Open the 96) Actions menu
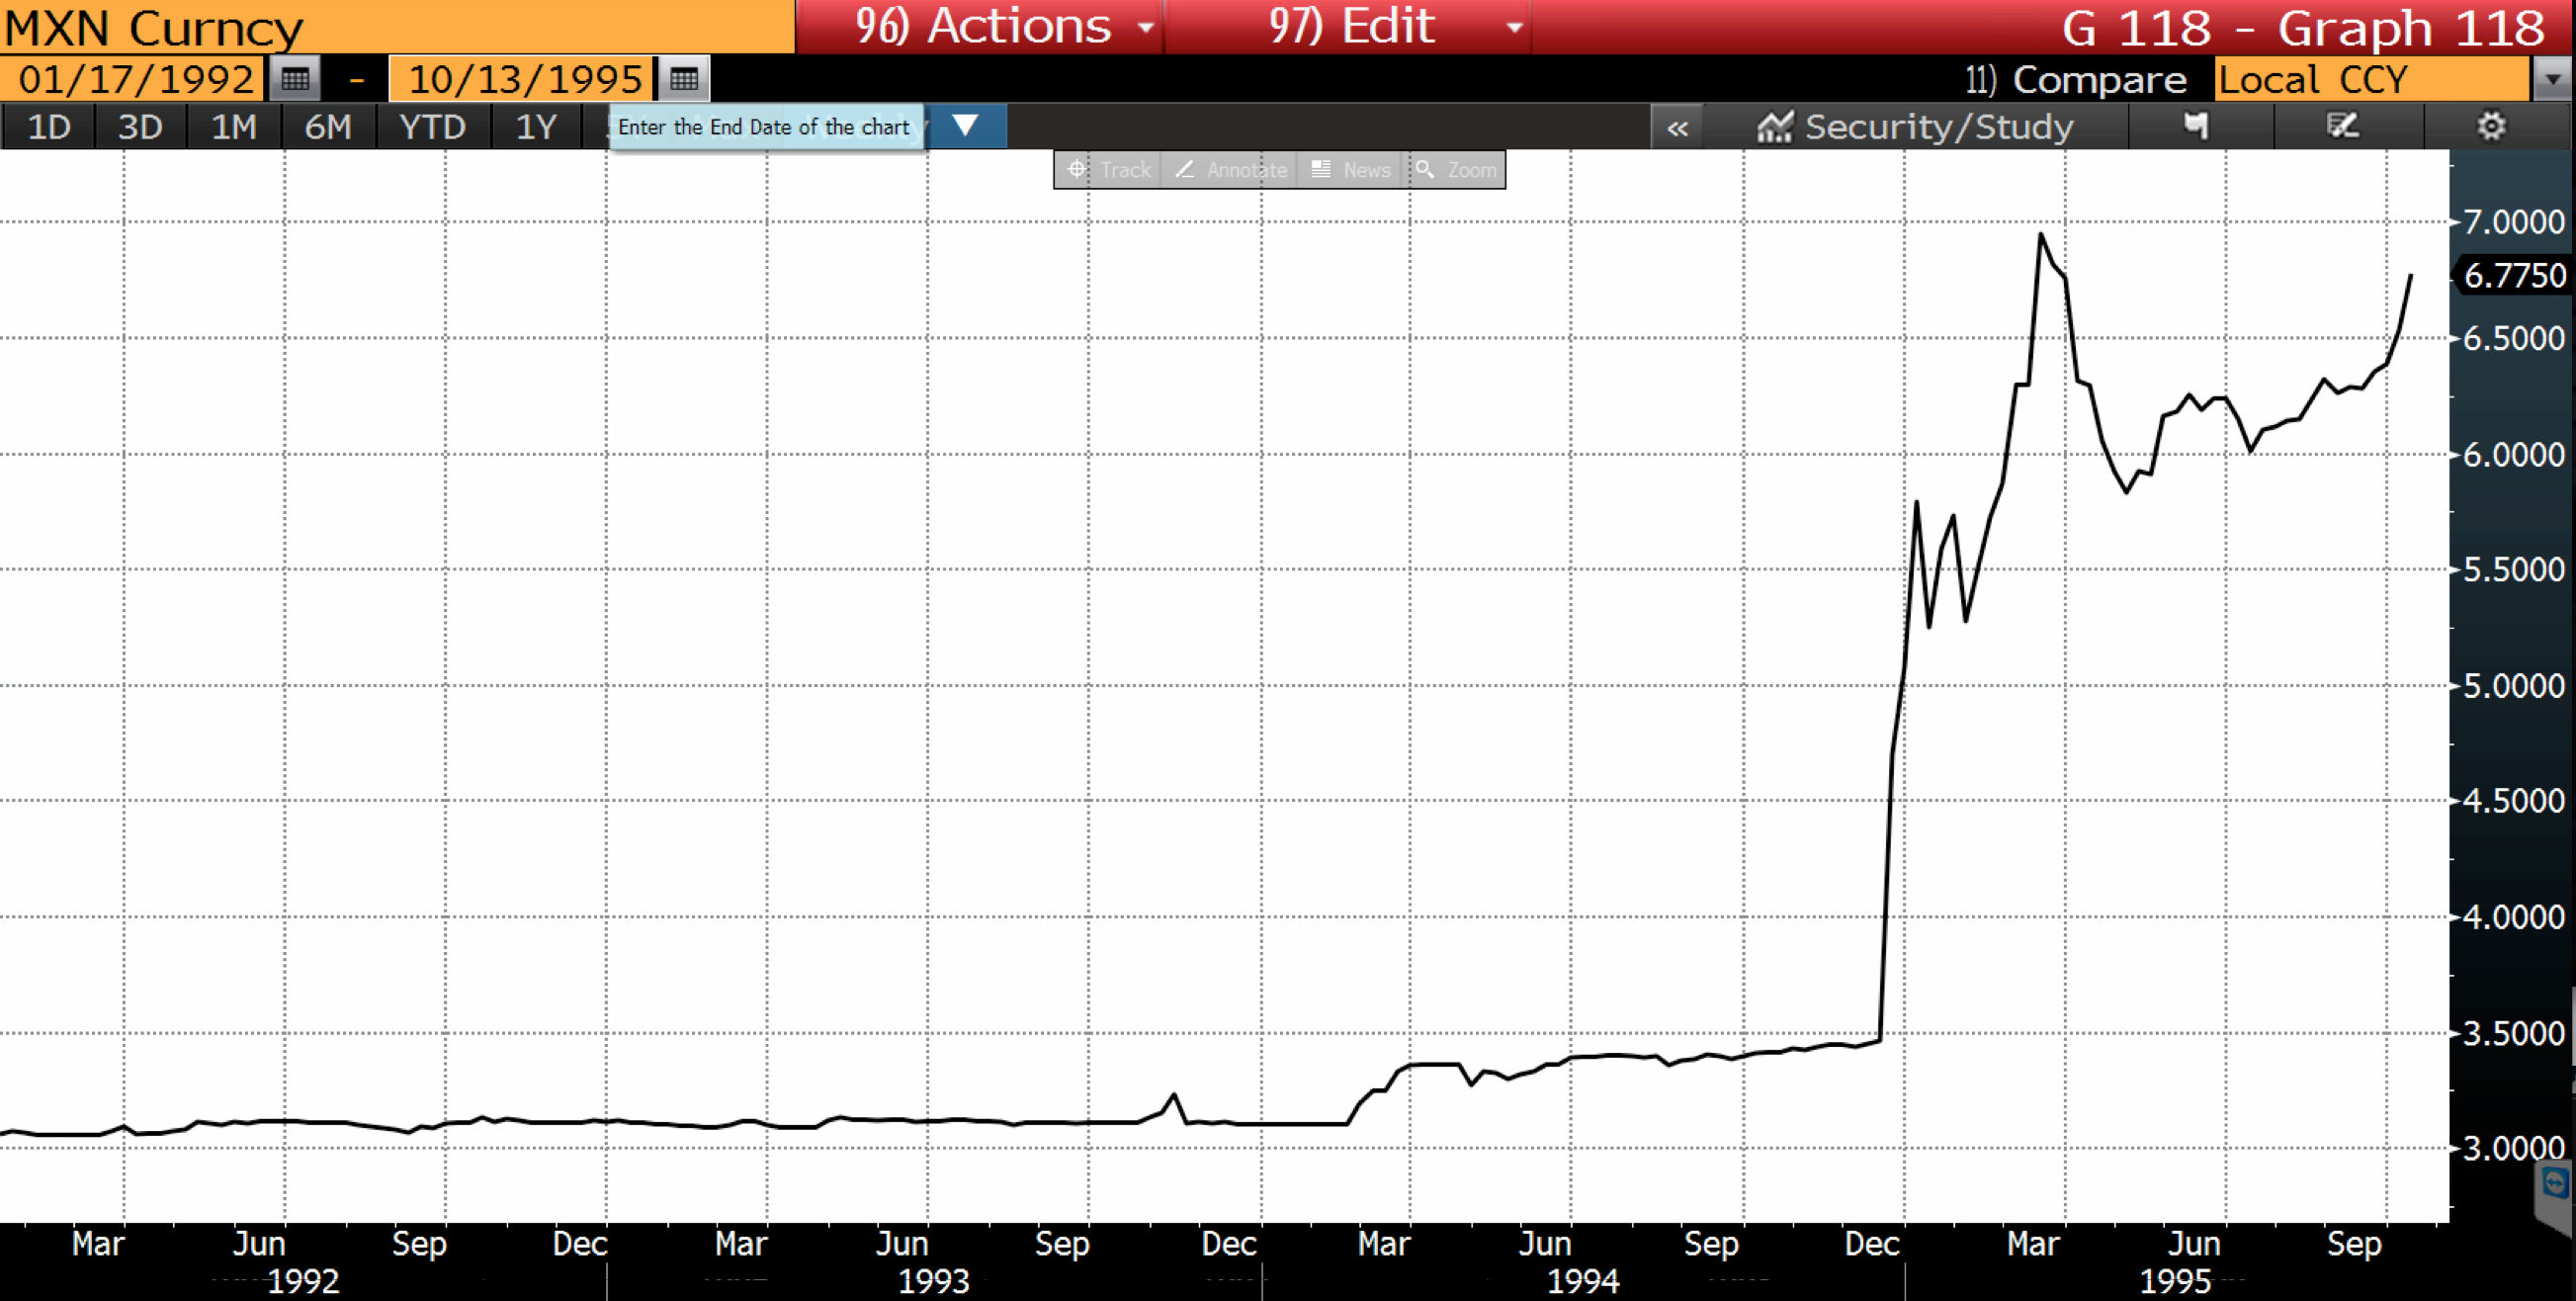The width and height of the screenshot is (2576, 1301). tap(980, 26)
